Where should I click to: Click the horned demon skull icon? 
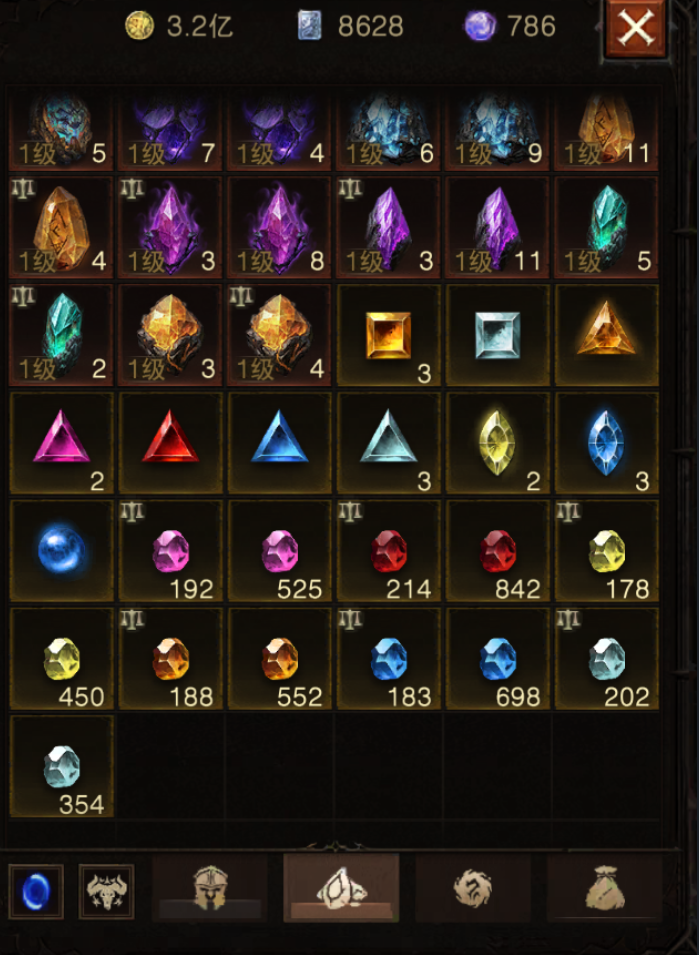[x=107, y=892]
